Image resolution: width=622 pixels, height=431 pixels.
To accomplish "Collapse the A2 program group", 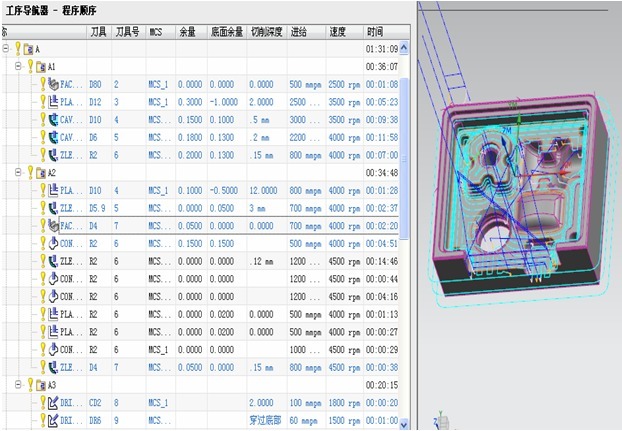I will 18,172.
